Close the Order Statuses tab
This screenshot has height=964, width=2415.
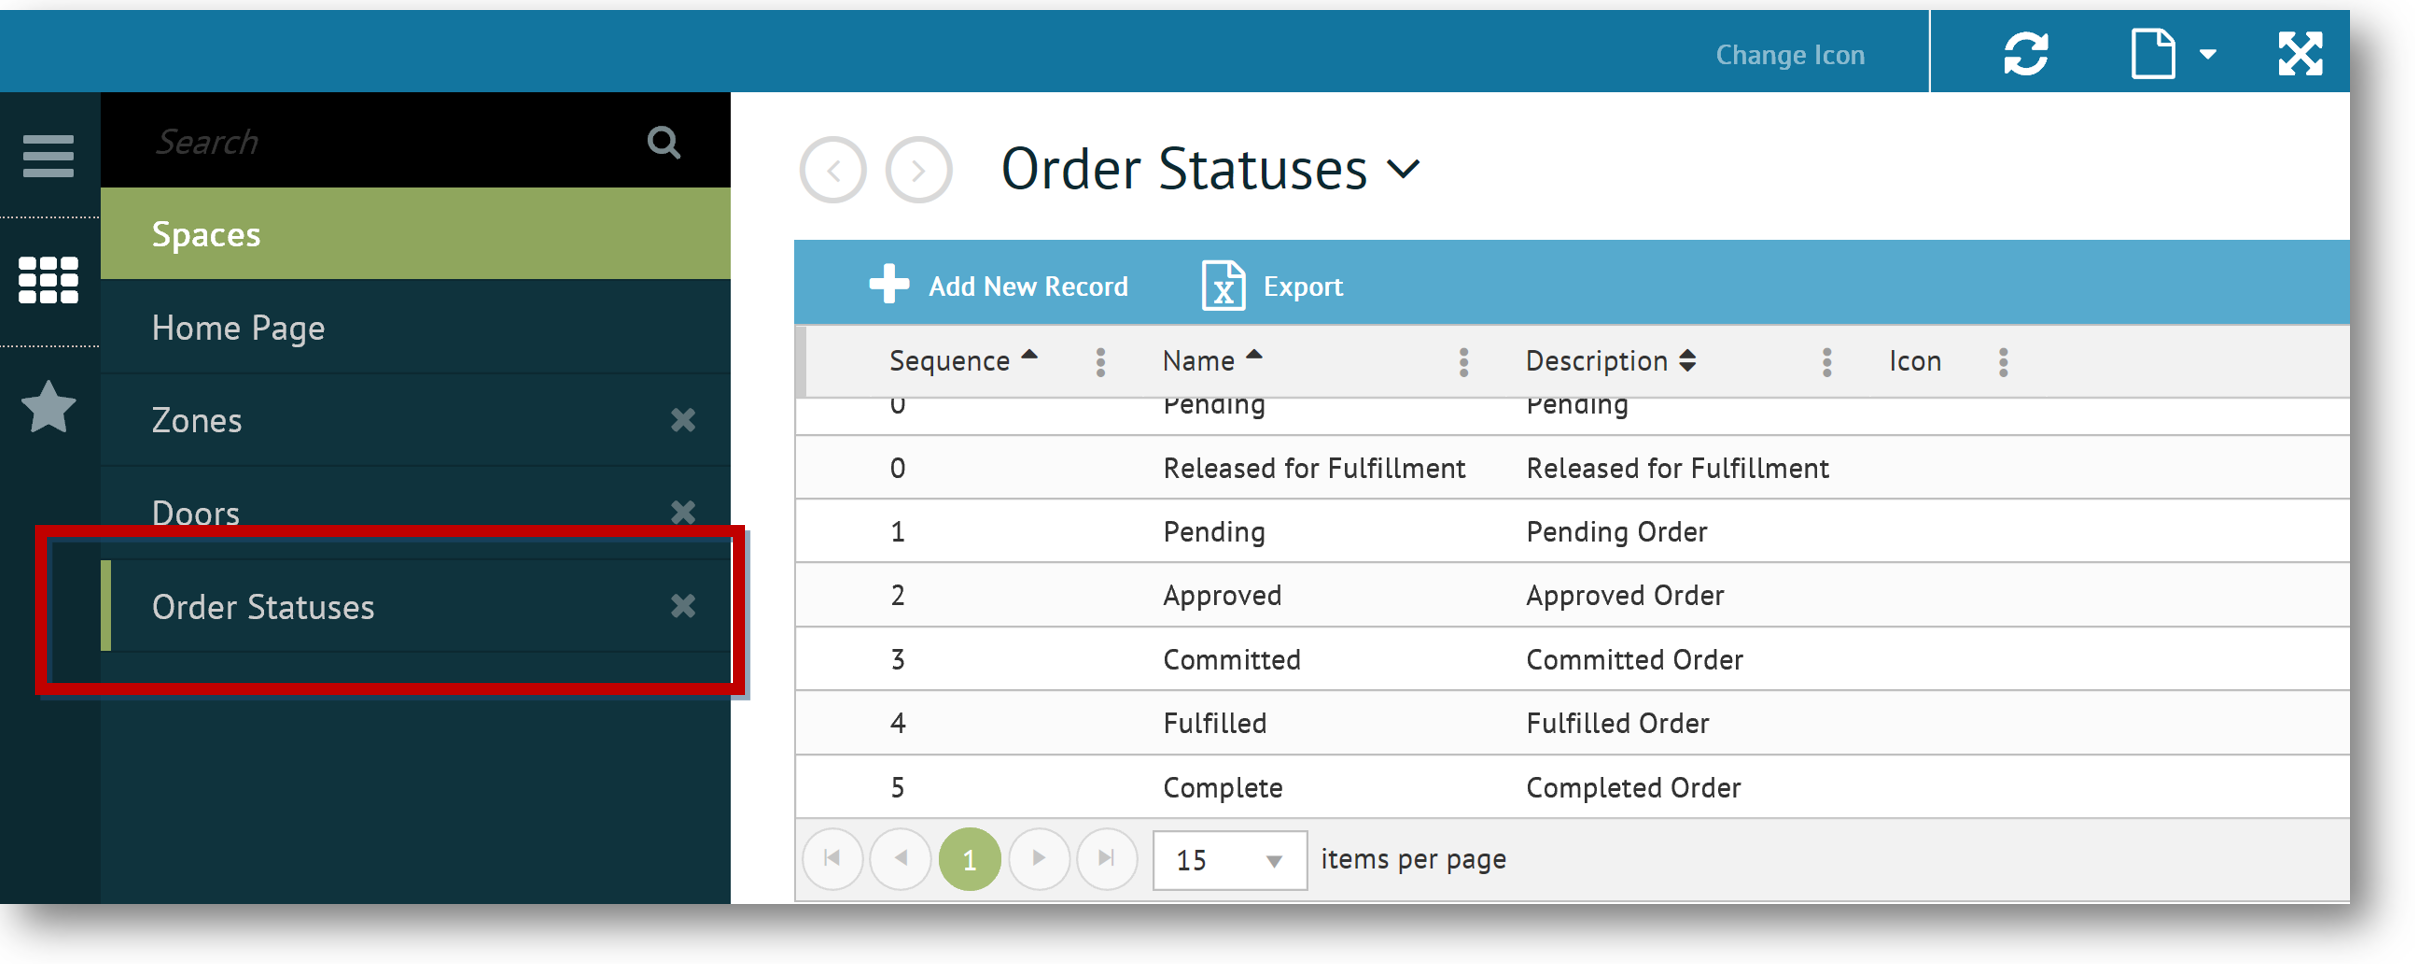[x=683, y=606]
